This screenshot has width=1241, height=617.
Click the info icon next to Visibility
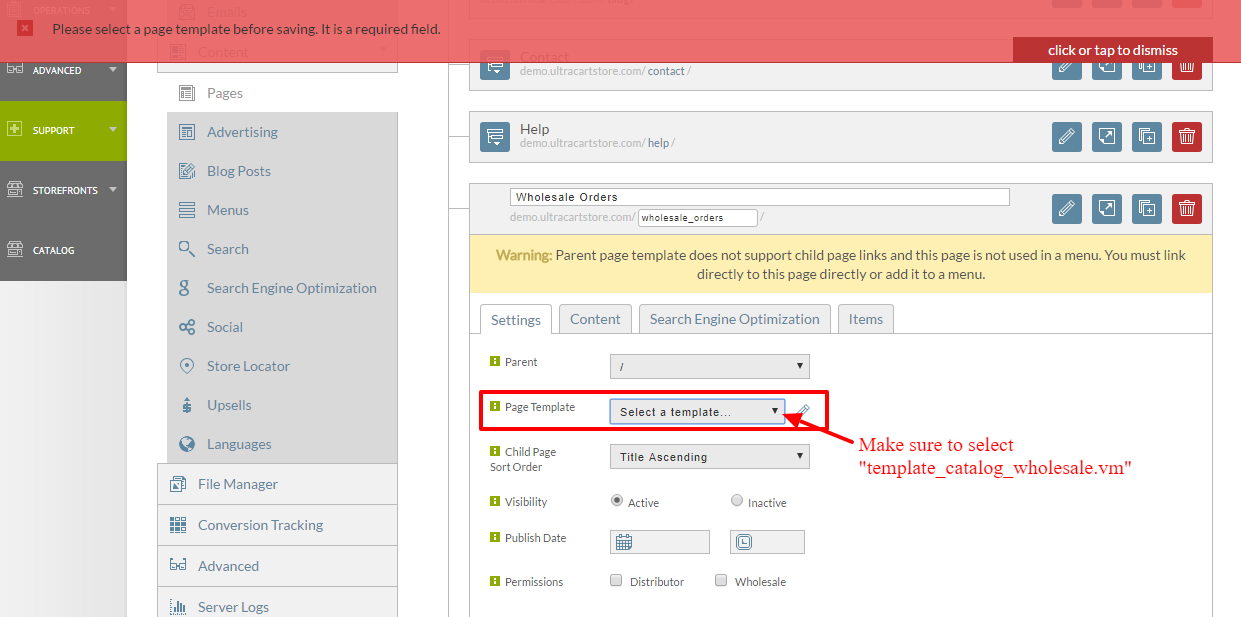pos(494,501)
